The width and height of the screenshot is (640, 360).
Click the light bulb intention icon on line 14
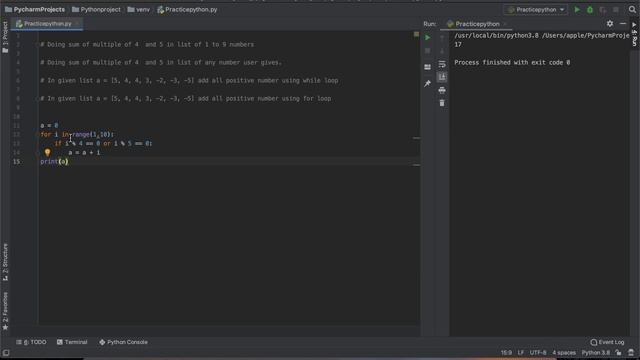(47, 152)
